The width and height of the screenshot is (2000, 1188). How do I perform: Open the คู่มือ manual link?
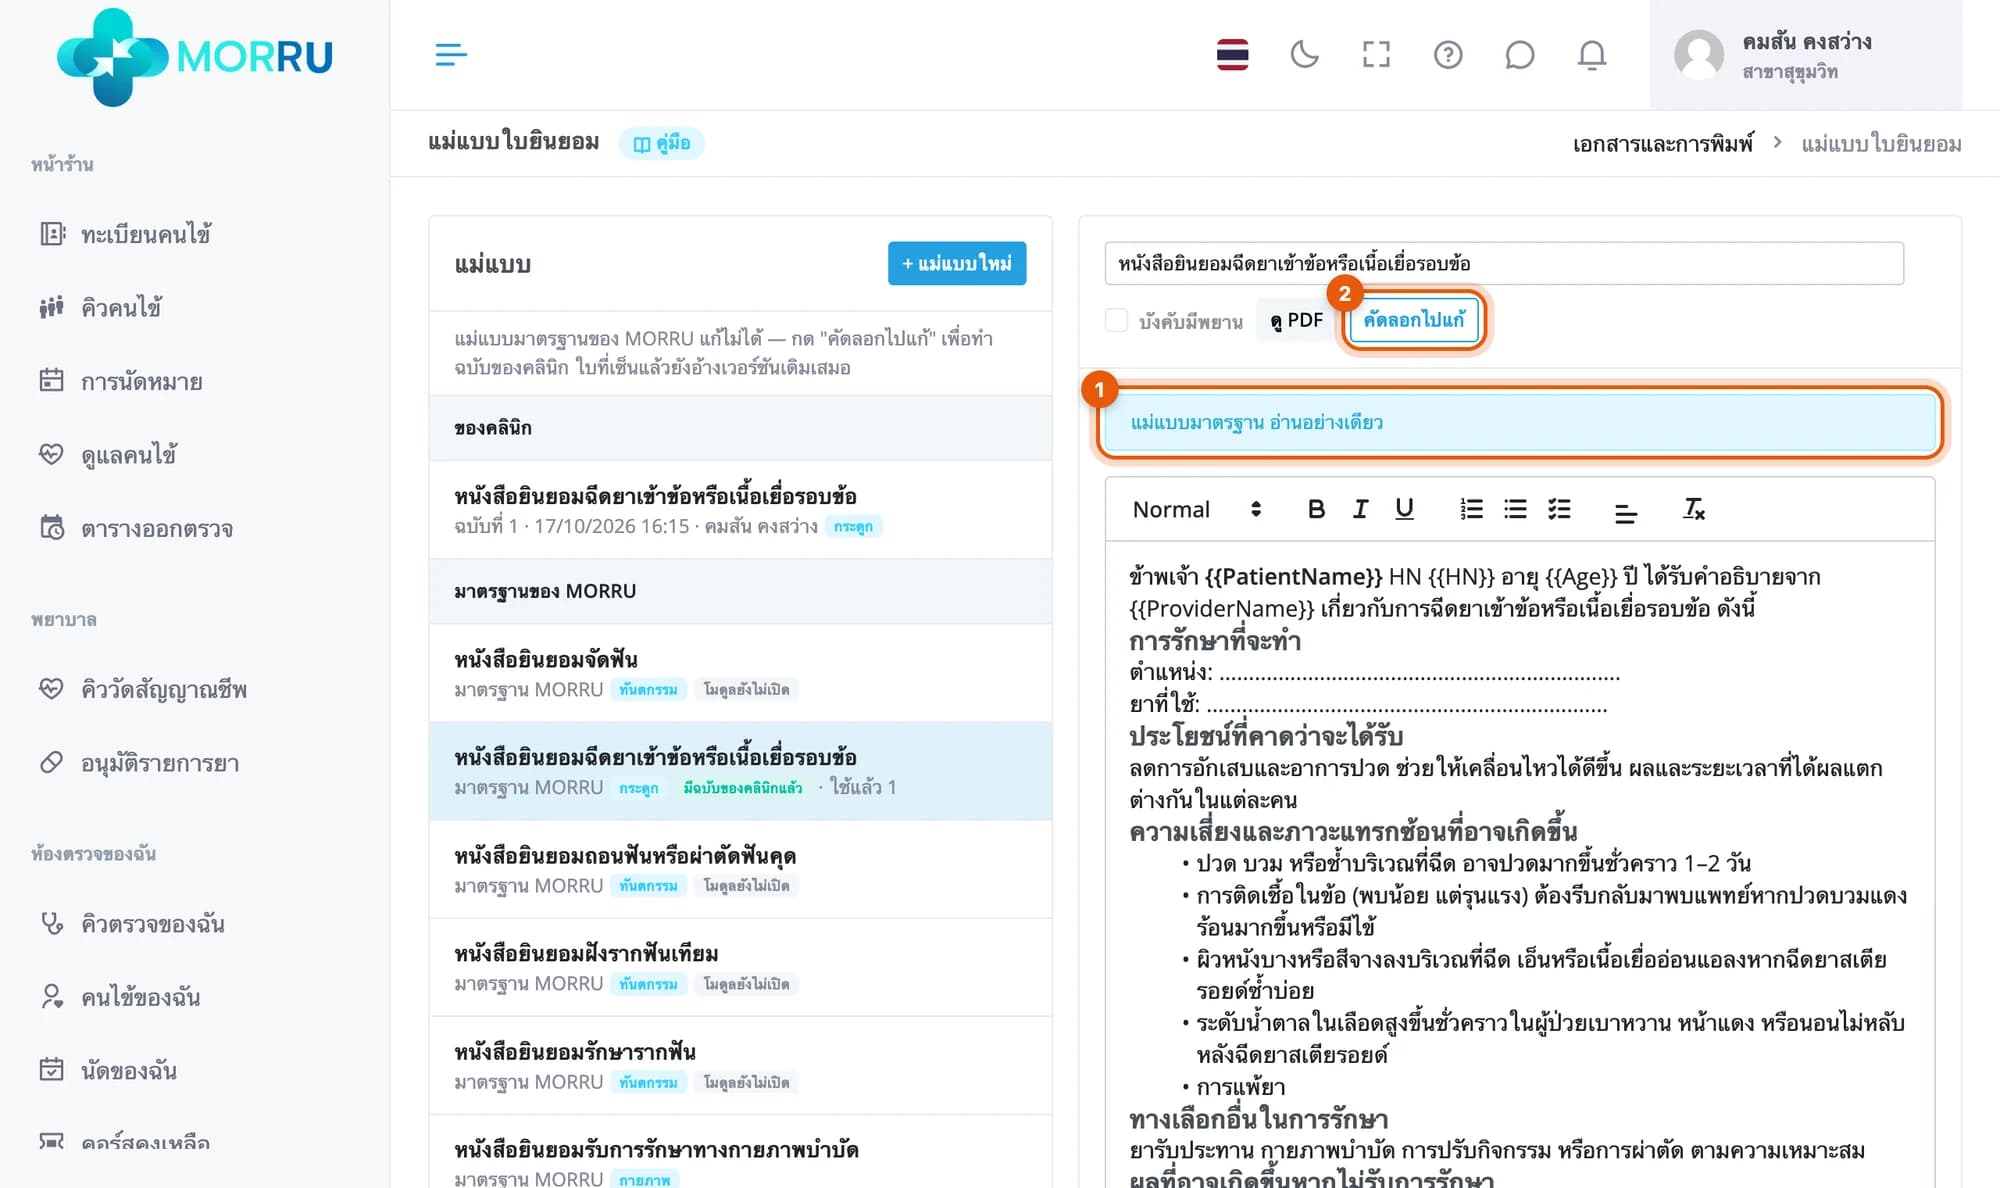click(x=662, y=143)
